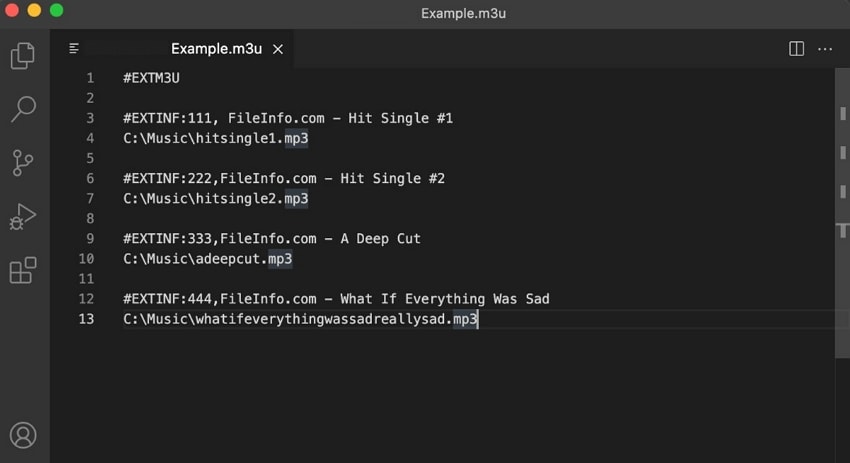Click the macOS green zoom window button
Image resolution: width=850 pixels, height=463 pixels.
(56, 11)
